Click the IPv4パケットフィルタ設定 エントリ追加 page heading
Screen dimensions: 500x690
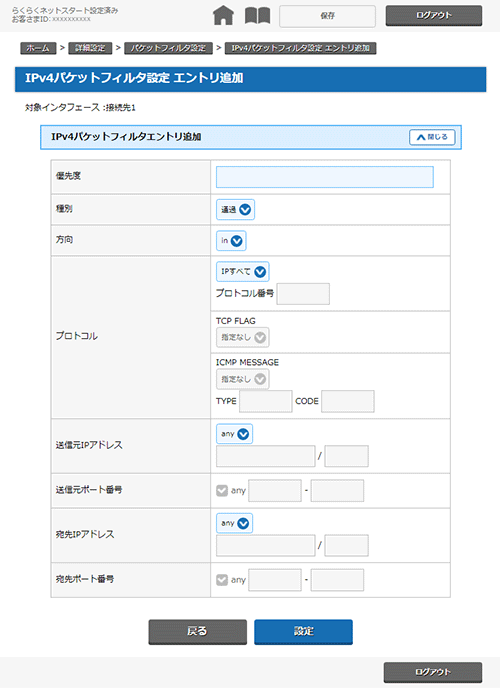134,78
